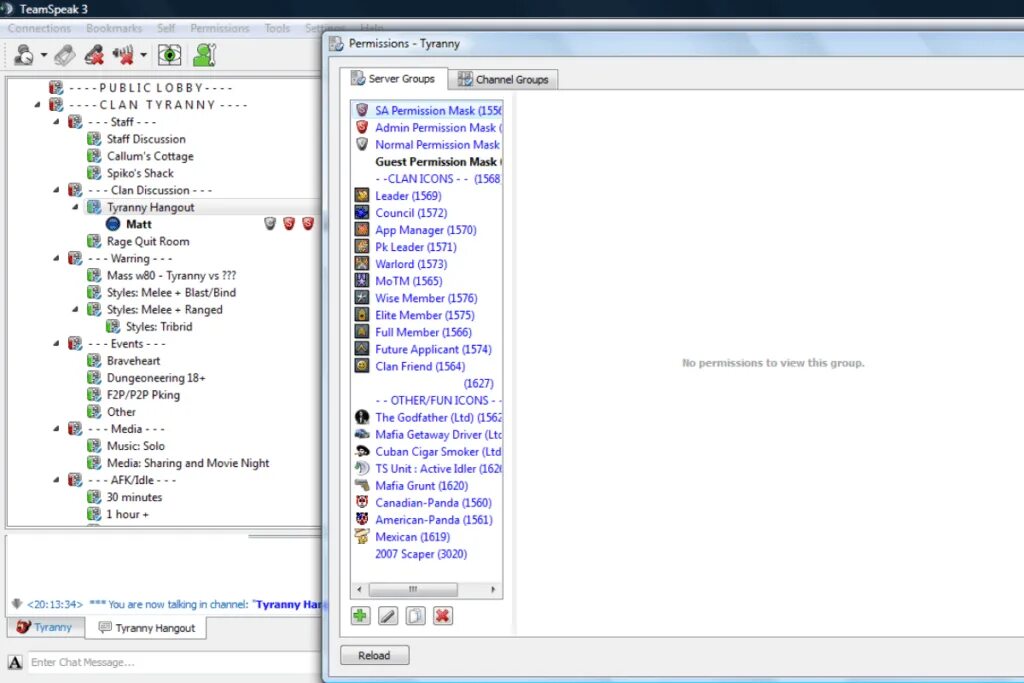Select the MoTM (1565) group icon

coord(362,280)
